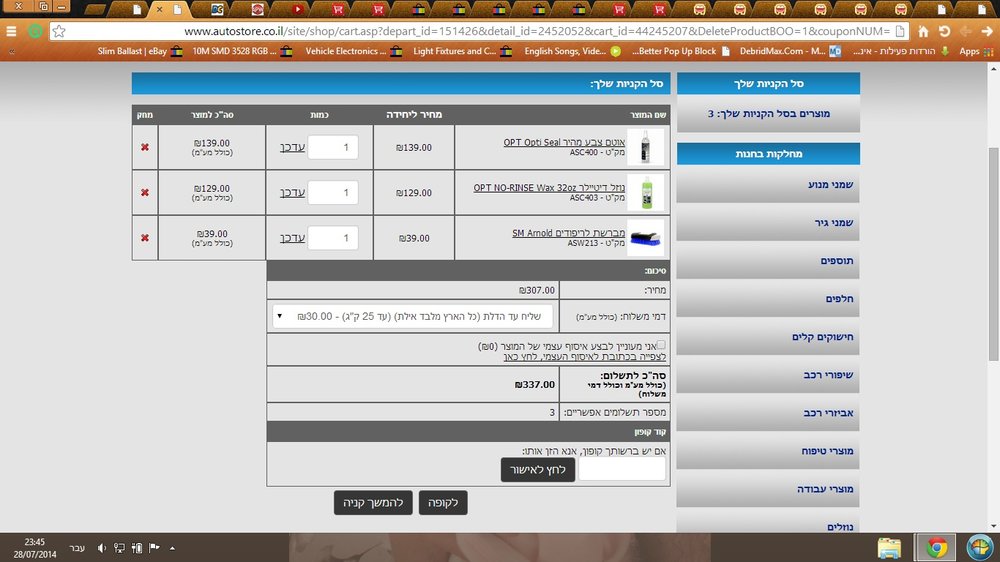Open the self-pickup address link (לחץ כאן)
The width and height of the screenshot is (1000, 562).
(584, 356)
